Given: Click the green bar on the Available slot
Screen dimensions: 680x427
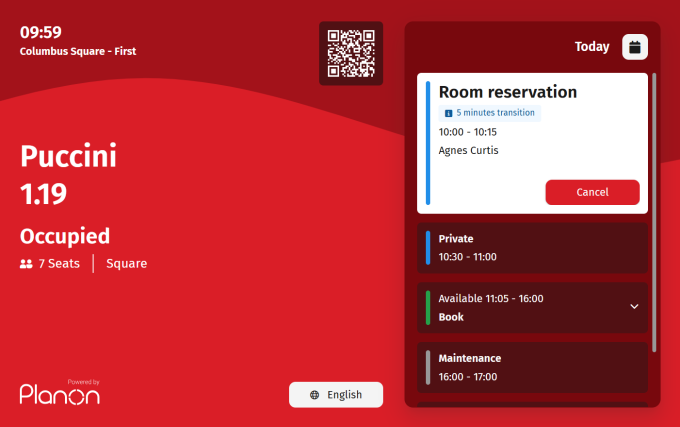Looking at the screenshot, I should (x=427, y=307).
